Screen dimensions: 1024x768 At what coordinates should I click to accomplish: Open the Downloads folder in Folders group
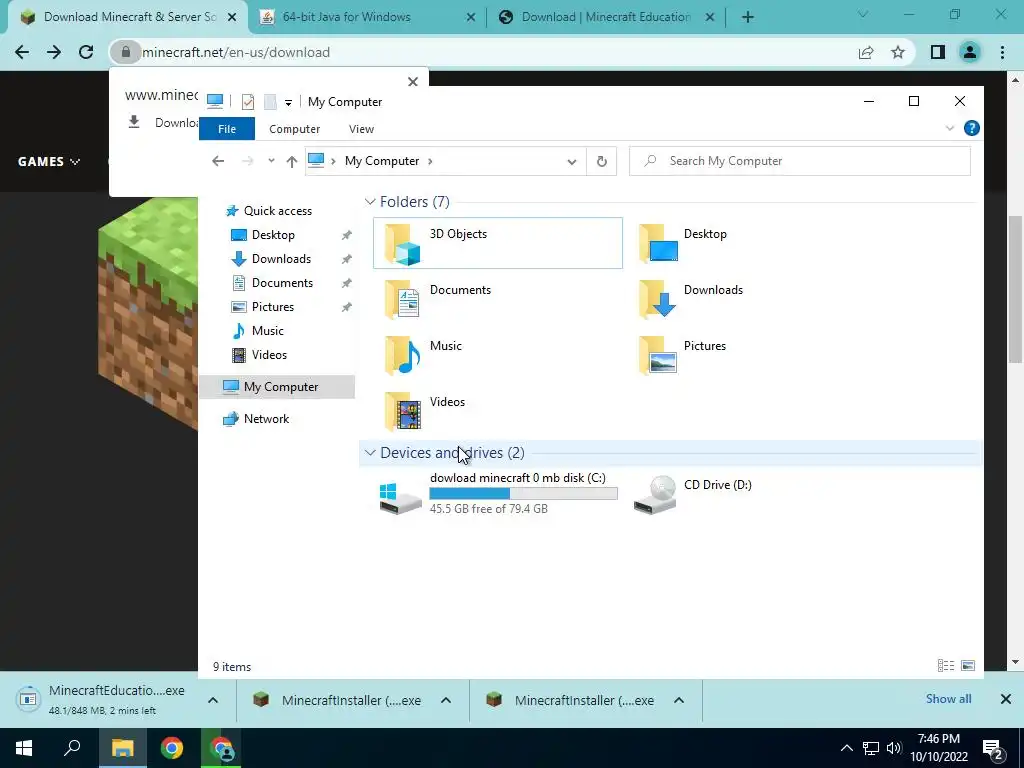point(690,299)
